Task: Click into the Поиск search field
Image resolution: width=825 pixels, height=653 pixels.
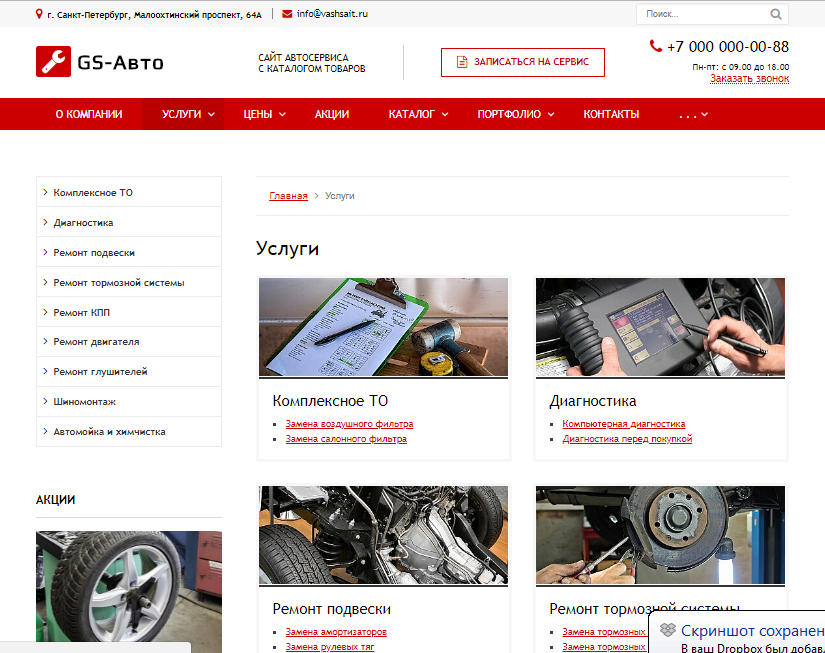Action: click(x=700, y=15)
